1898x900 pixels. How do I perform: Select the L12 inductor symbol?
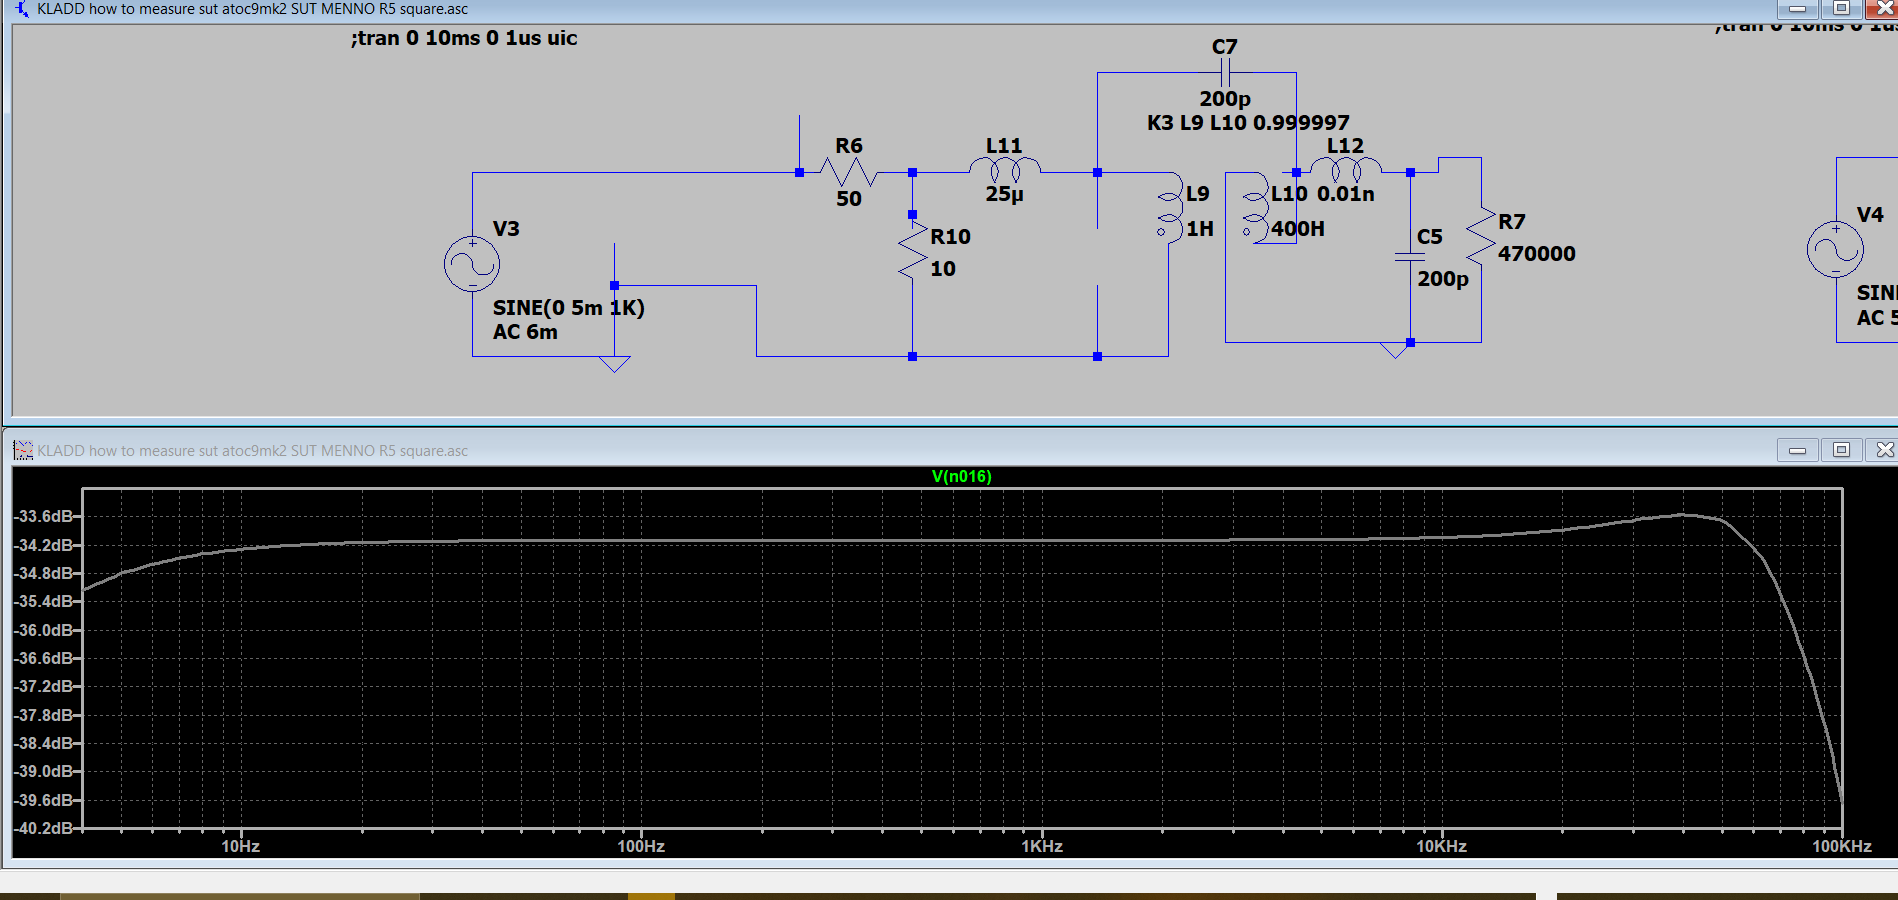(1345, 169)
